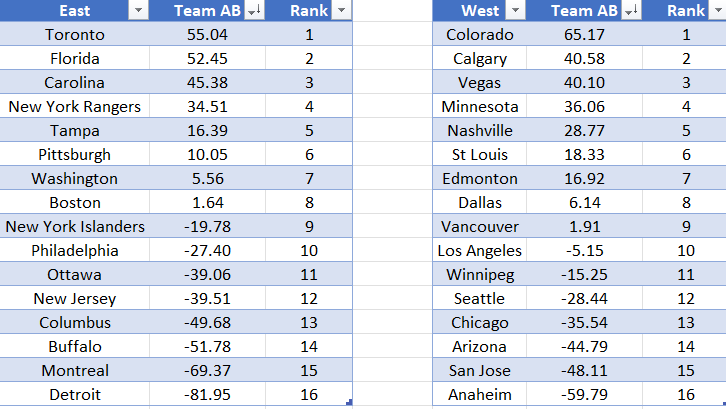Click the -81.95 value cell

click(208, 395)
